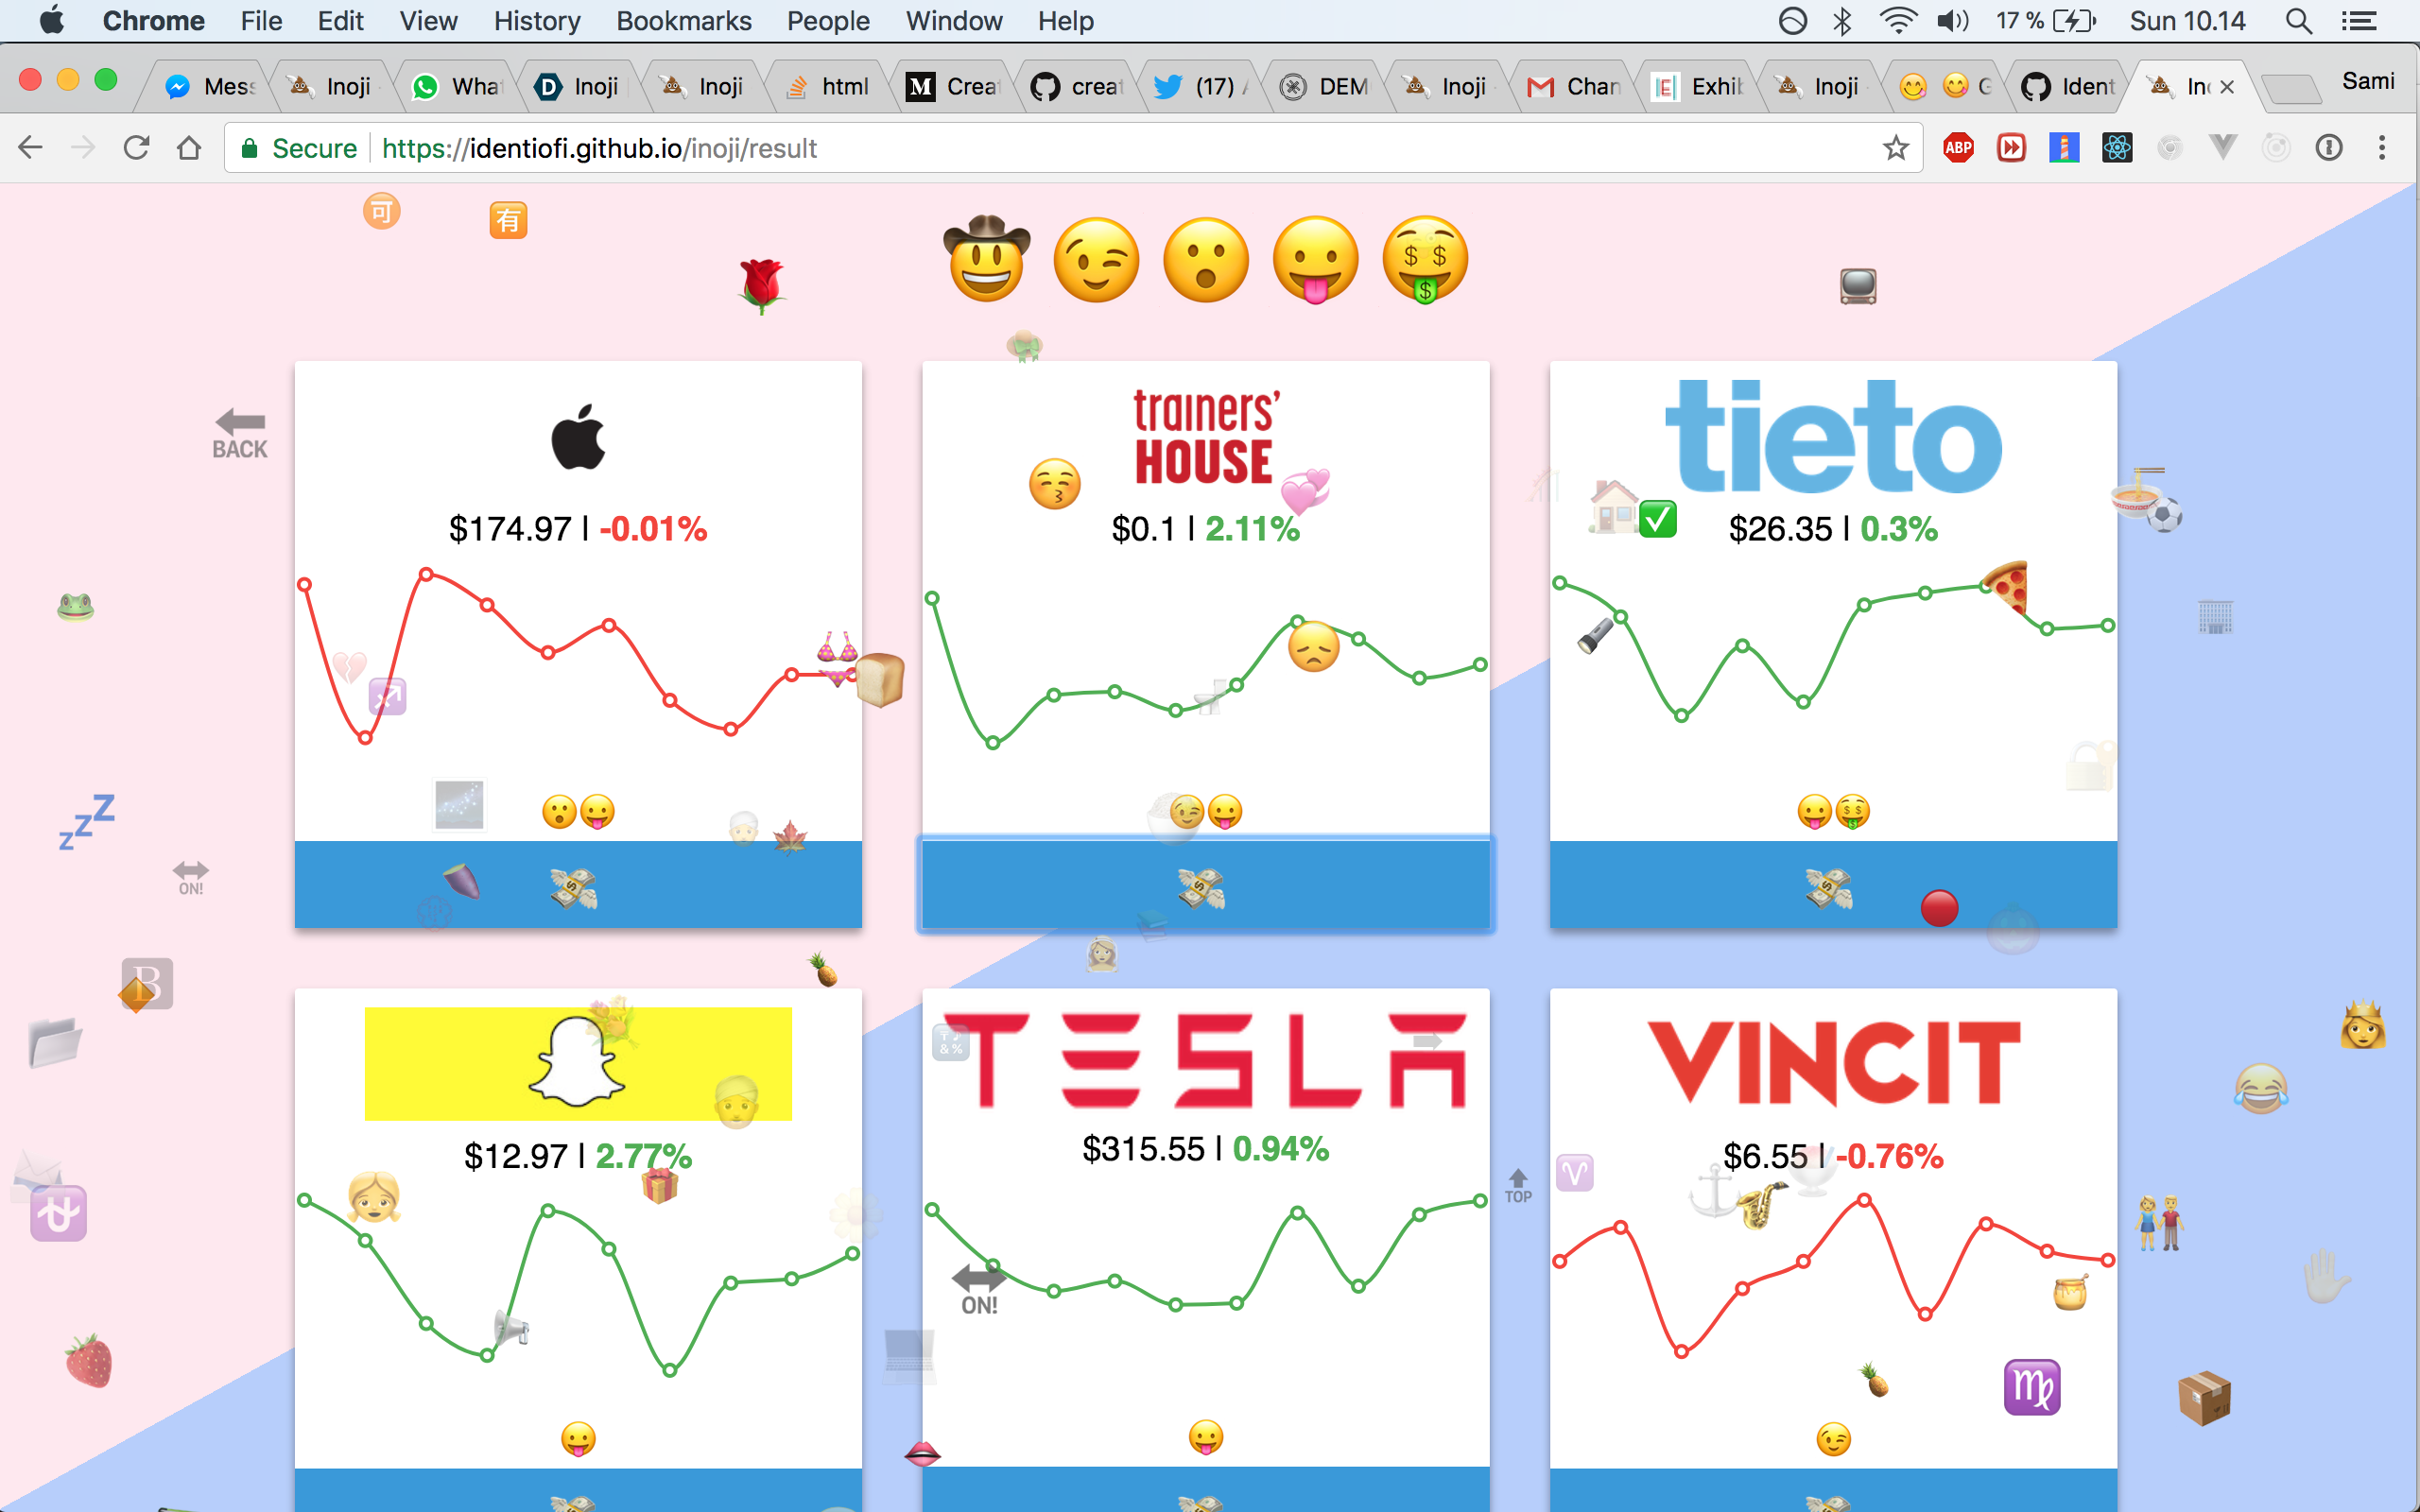Screen dimensions: 2420x1512
Task: Click the Tesla logo card
Action: 1205,1060
